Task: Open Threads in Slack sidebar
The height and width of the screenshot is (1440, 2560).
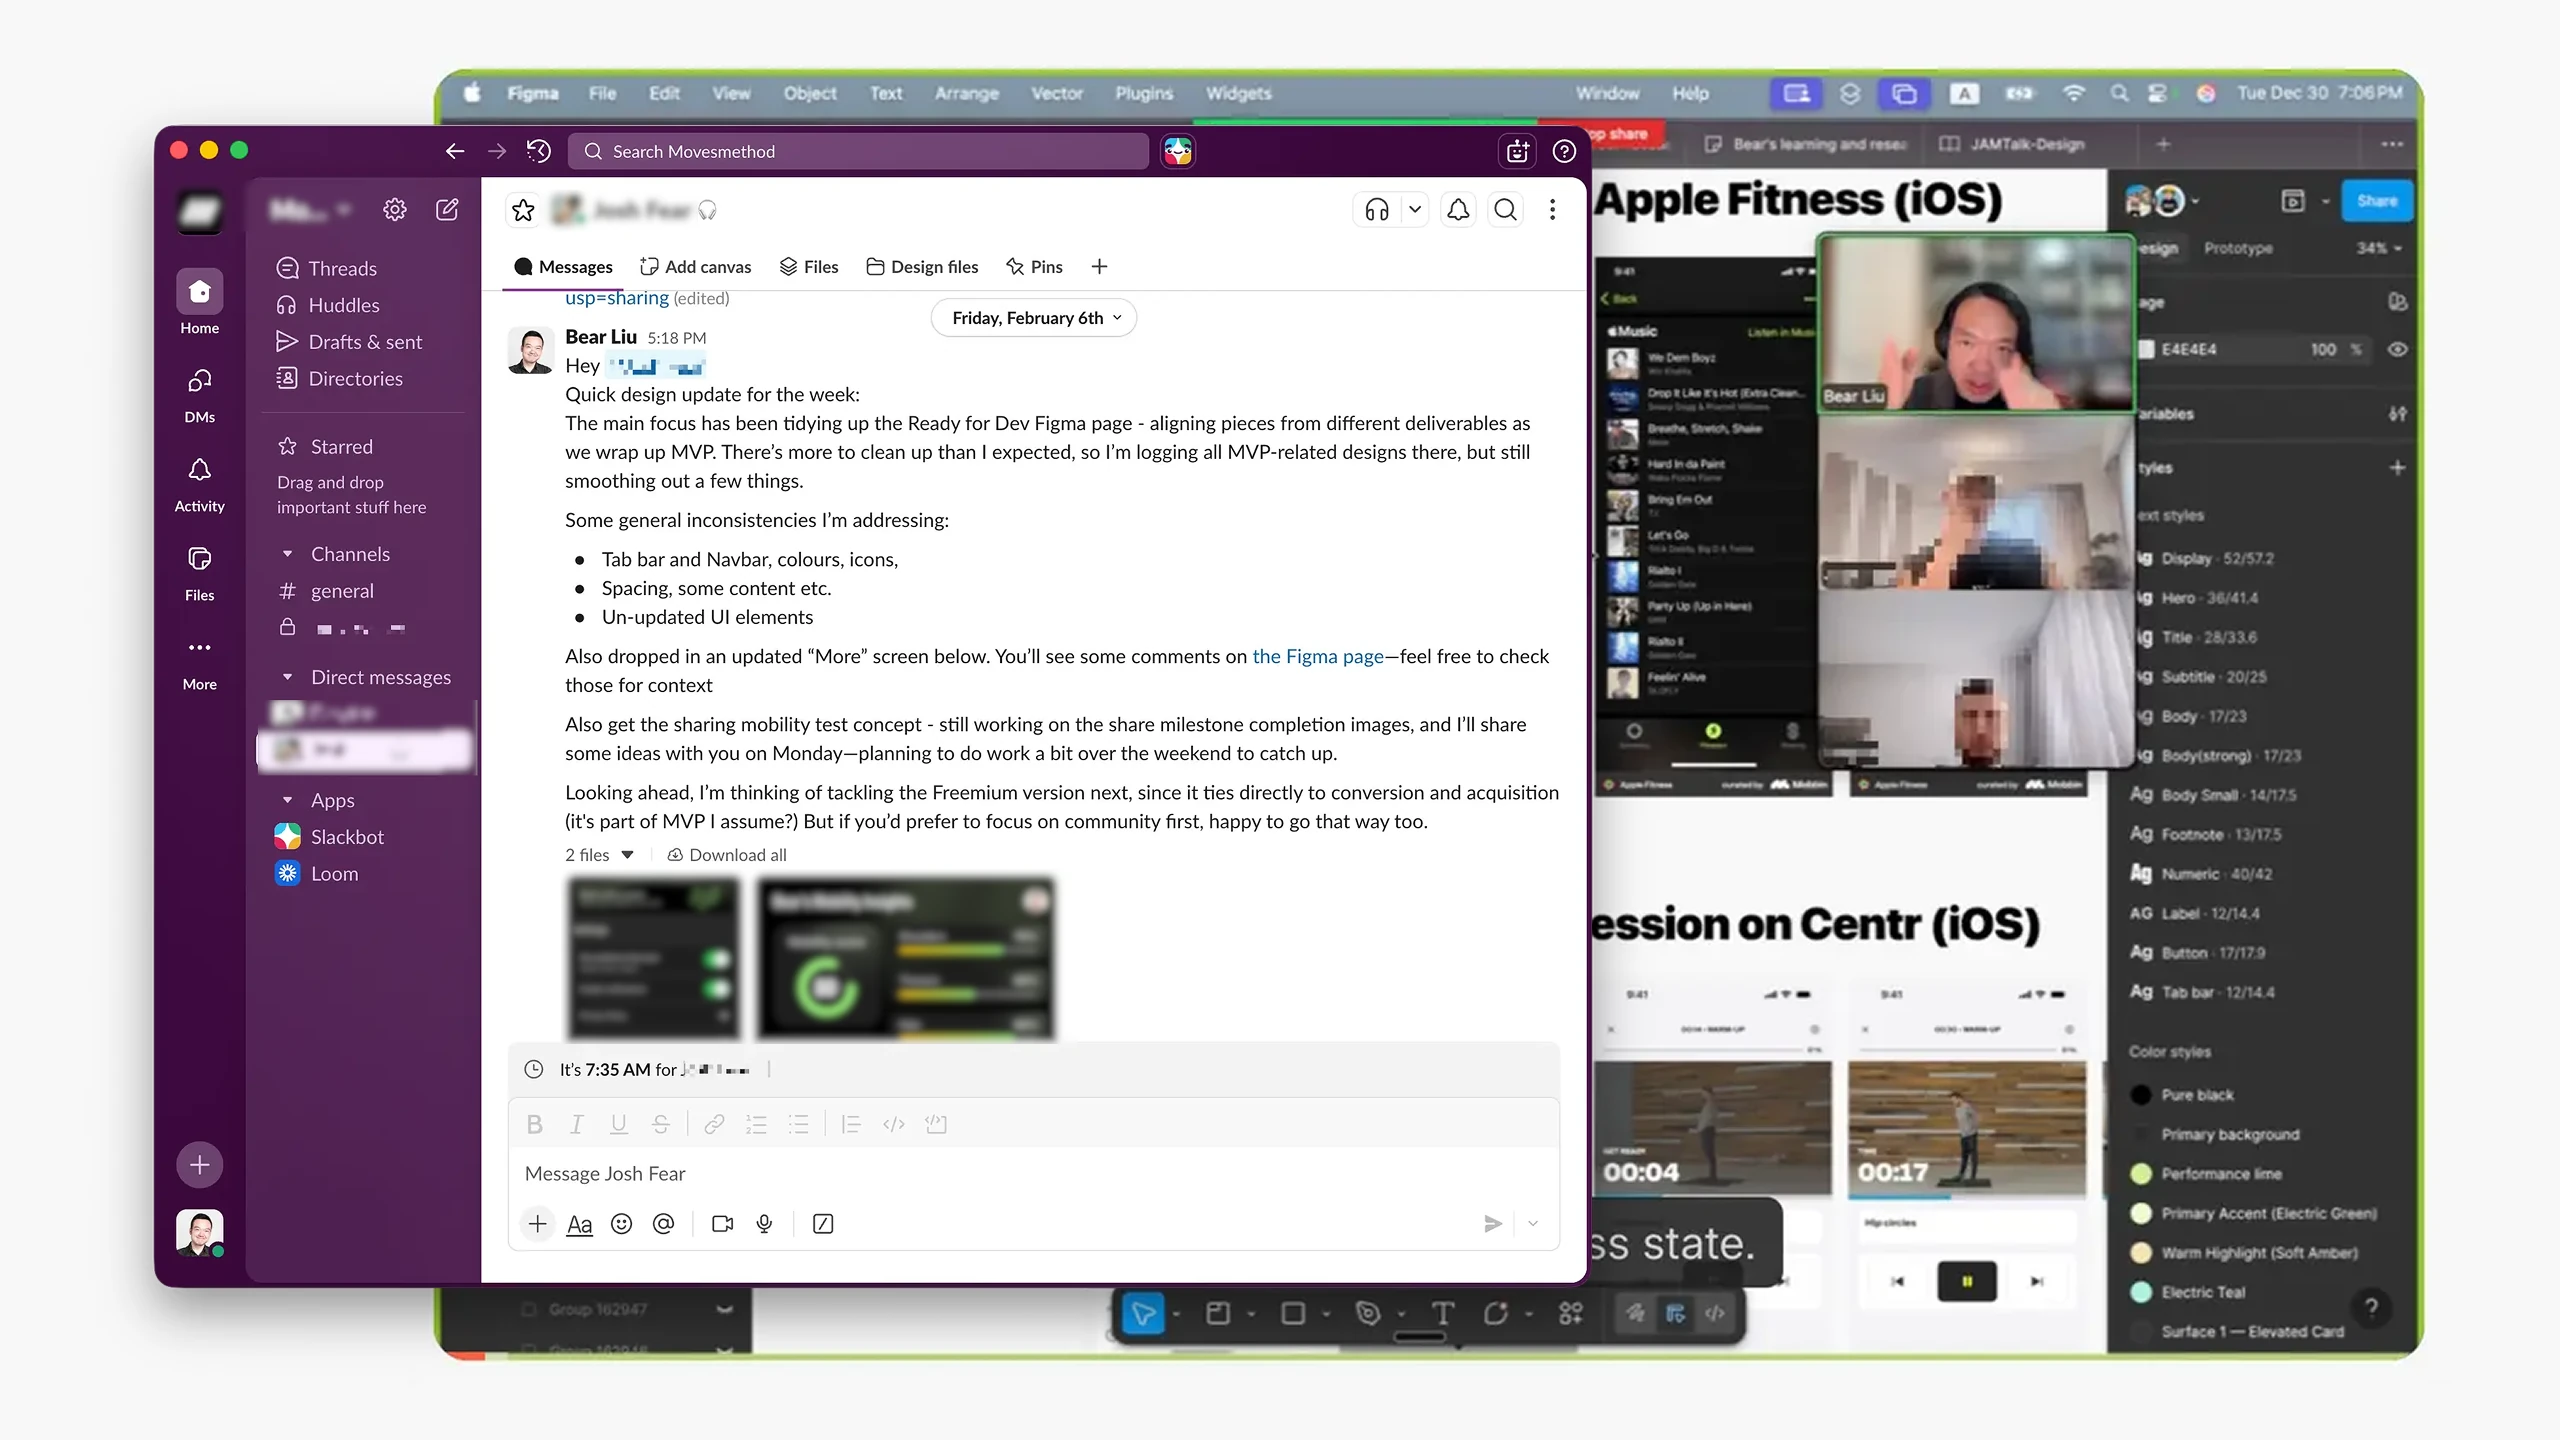Action: [x=342, y=268]
